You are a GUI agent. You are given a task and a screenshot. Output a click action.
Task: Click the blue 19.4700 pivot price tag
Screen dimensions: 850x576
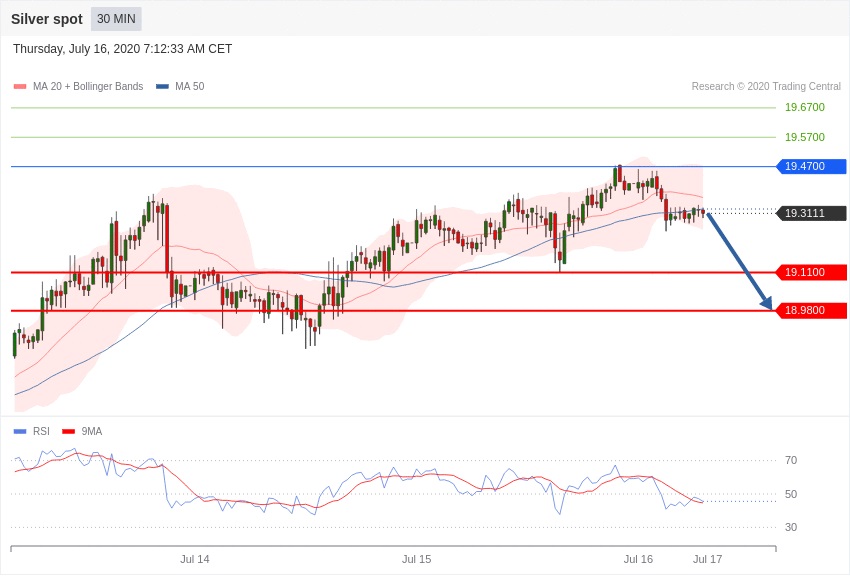pos(811,166)
